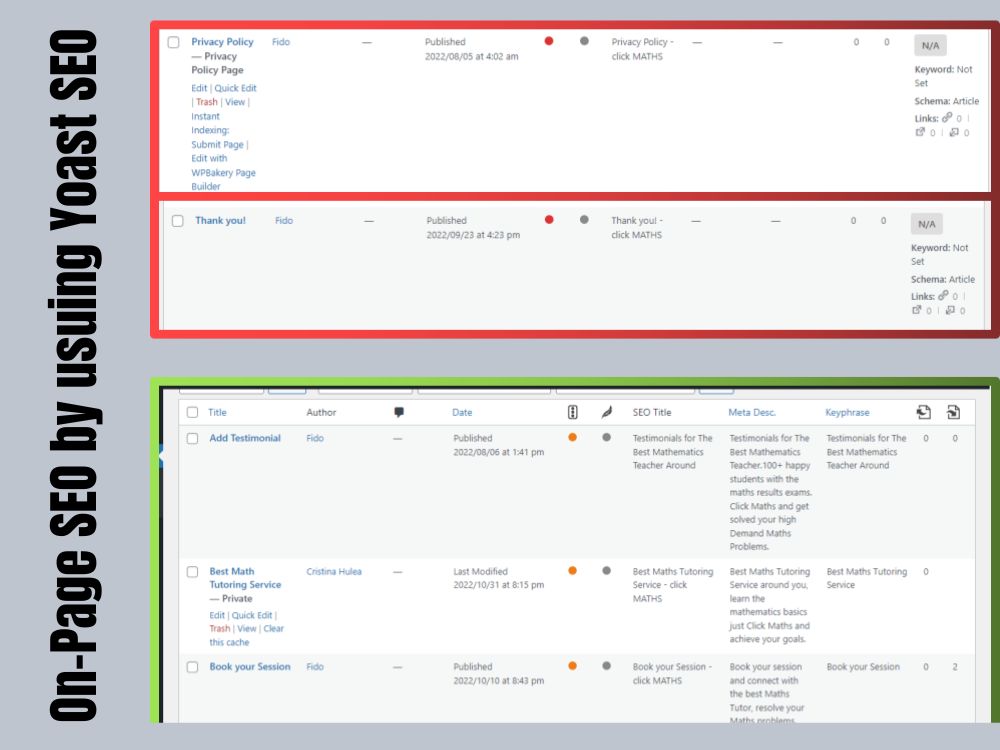This screenshot has height=750, width=1000.
Task: Click internal links chain icon in Thank you! row
Action: pyautogui.click(x=943, y=295)
